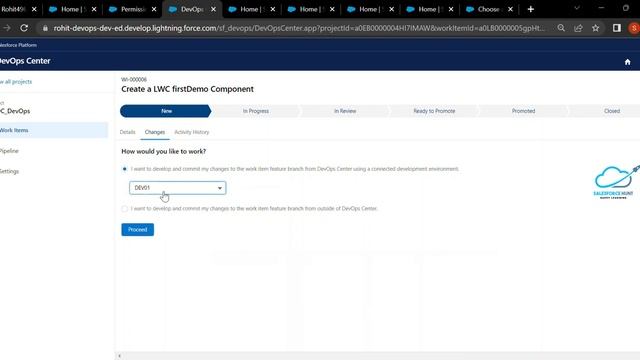Bookmark page with star icon
The width and height of the screenshot is (640, 360).
click(596, 28)
